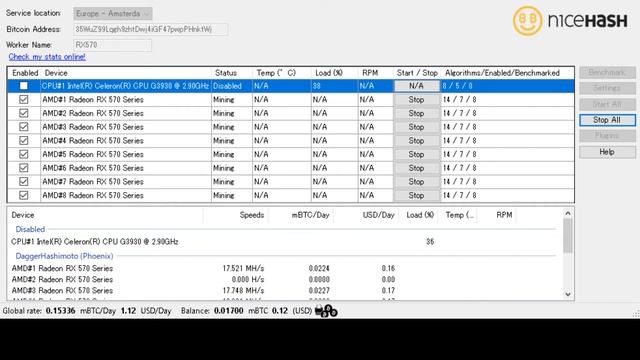Click the 0.0224 mBTC/Day value
This screenshot has height=360, width=640.
(x=319, y=268)
